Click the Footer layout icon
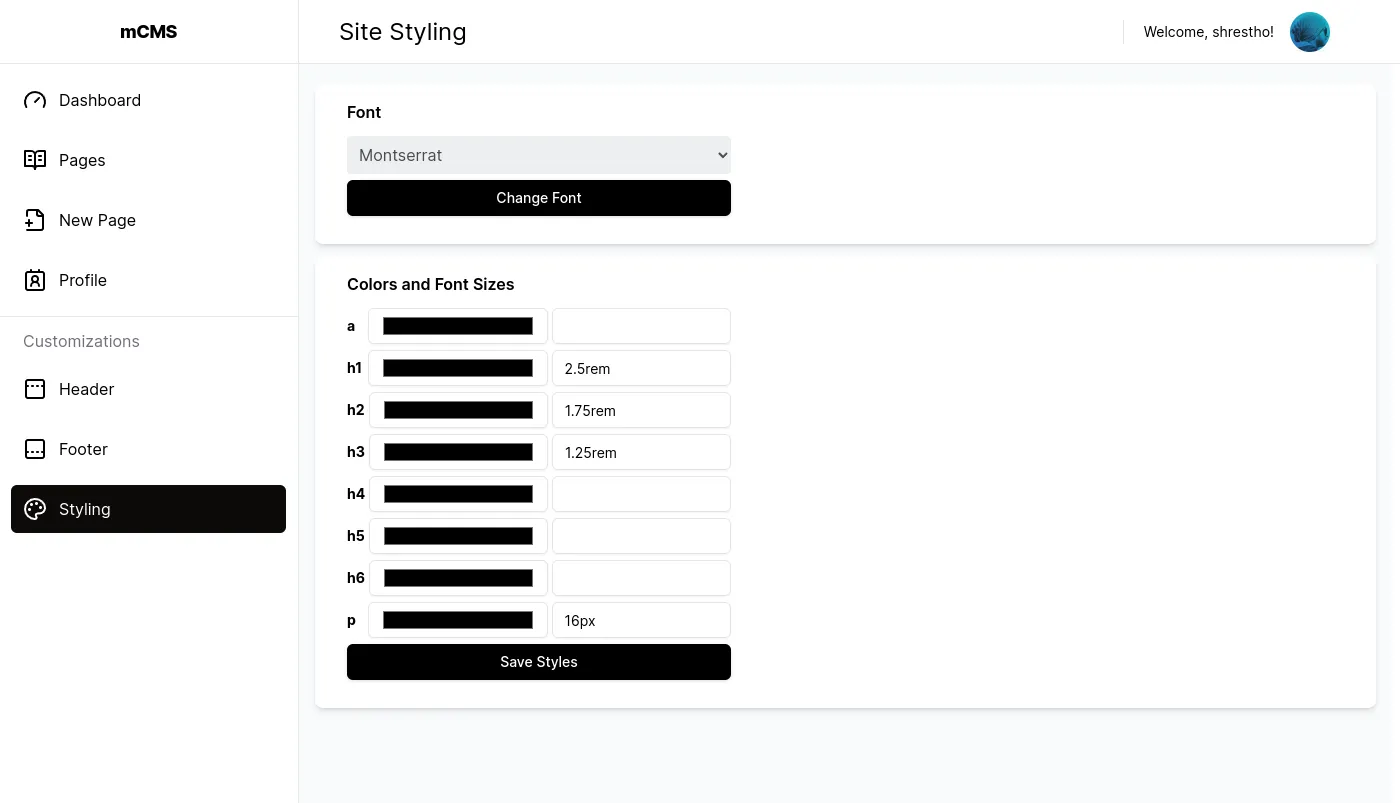 point(35,449)
